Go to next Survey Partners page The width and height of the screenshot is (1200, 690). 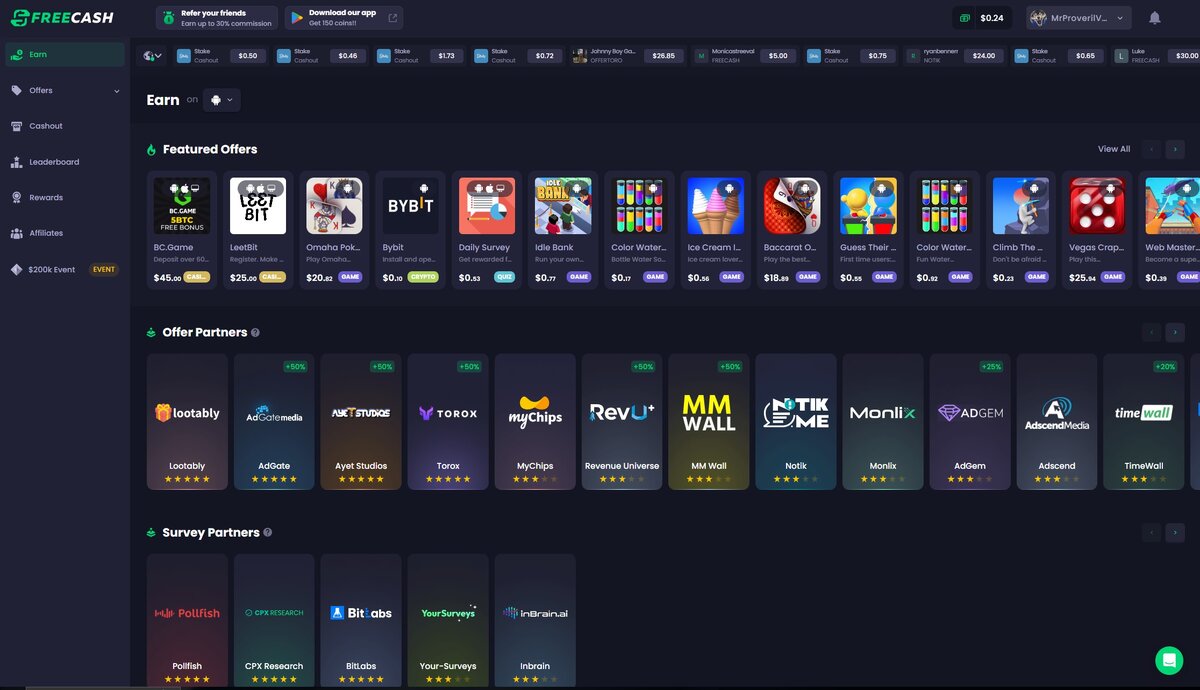coord(1175,533)
